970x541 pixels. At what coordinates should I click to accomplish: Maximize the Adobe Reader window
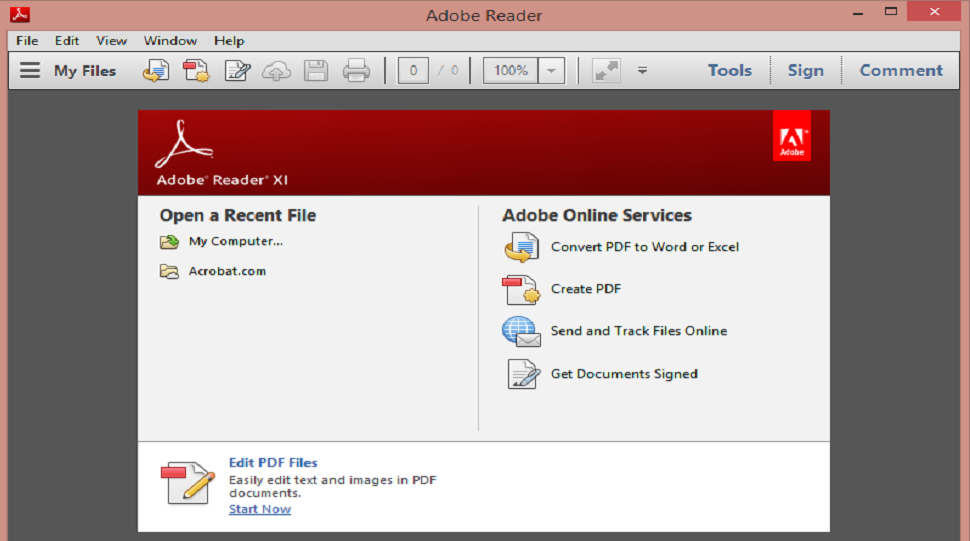click(x=891, y=12)
